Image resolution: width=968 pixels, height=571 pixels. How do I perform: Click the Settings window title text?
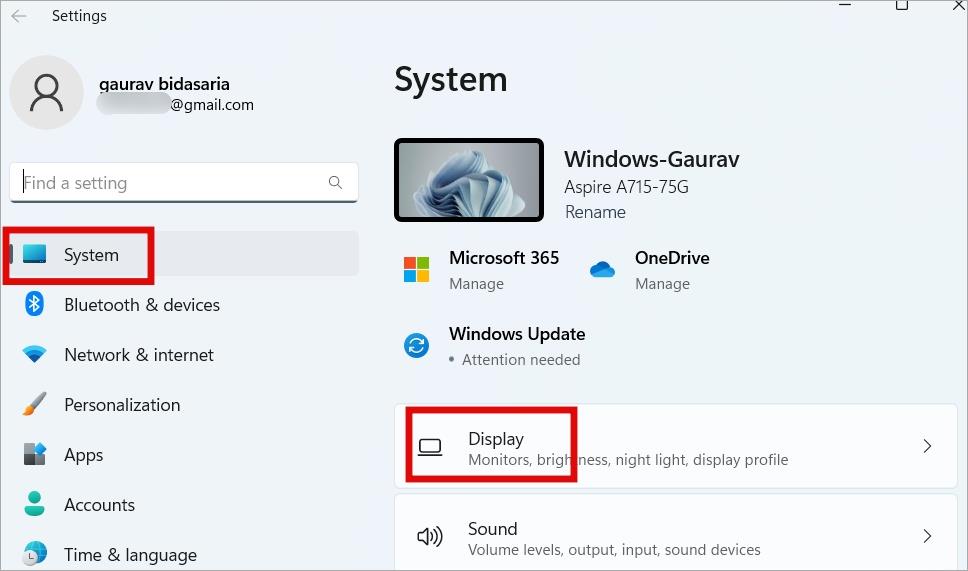point(79,16)
